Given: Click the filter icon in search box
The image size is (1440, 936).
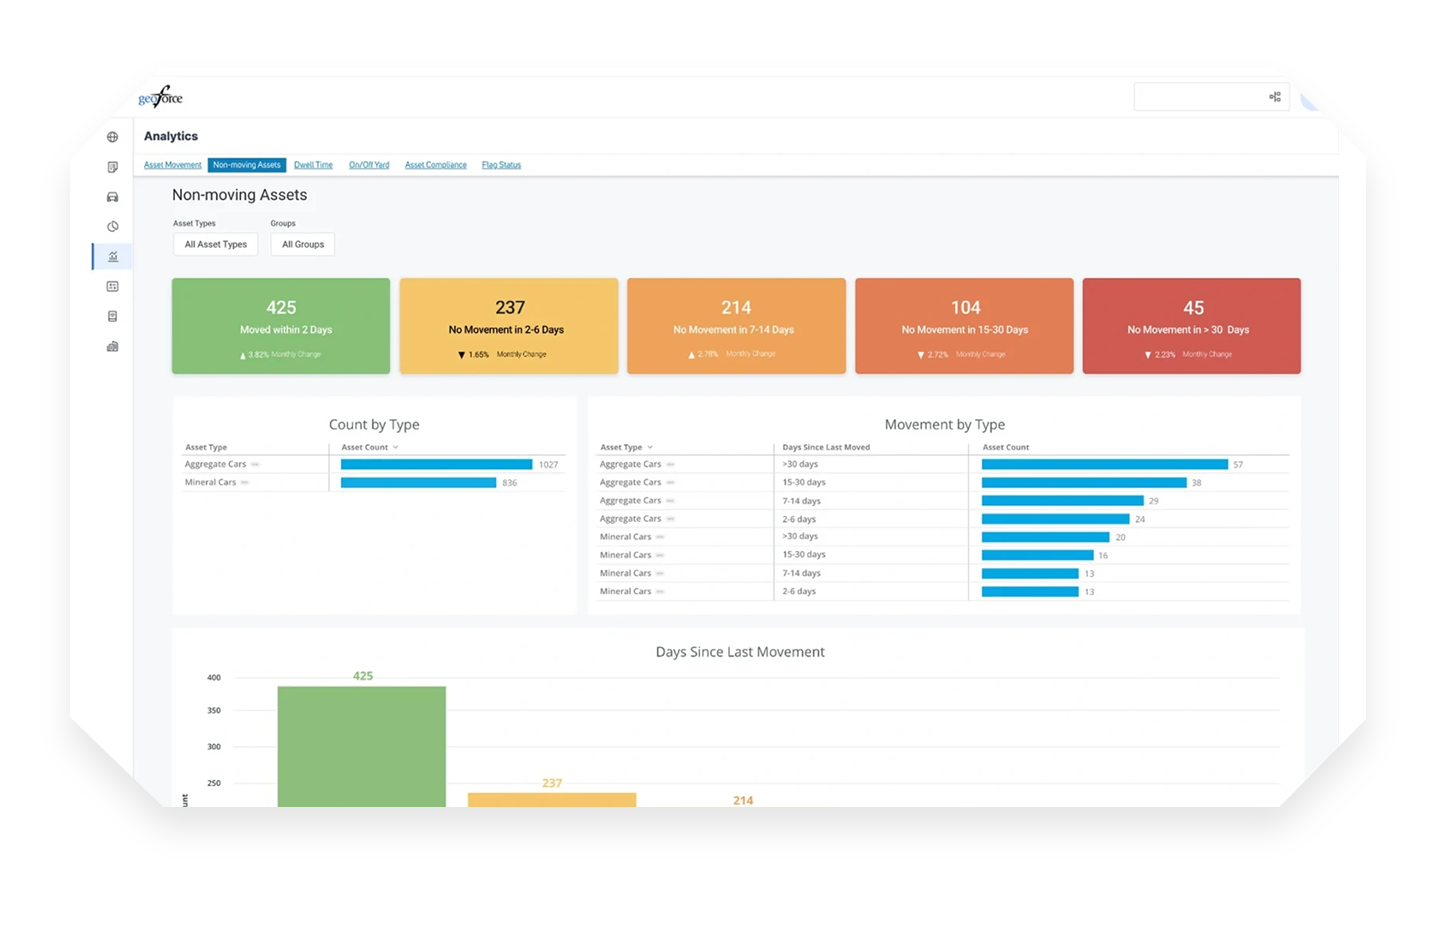Looking at the screenshot, I should (1275, 97).
